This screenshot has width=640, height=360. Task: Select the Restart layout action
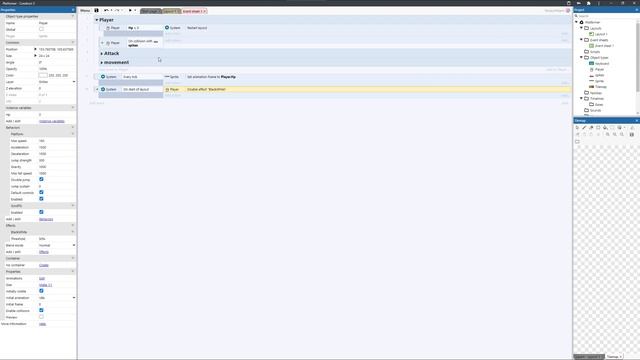197,28
